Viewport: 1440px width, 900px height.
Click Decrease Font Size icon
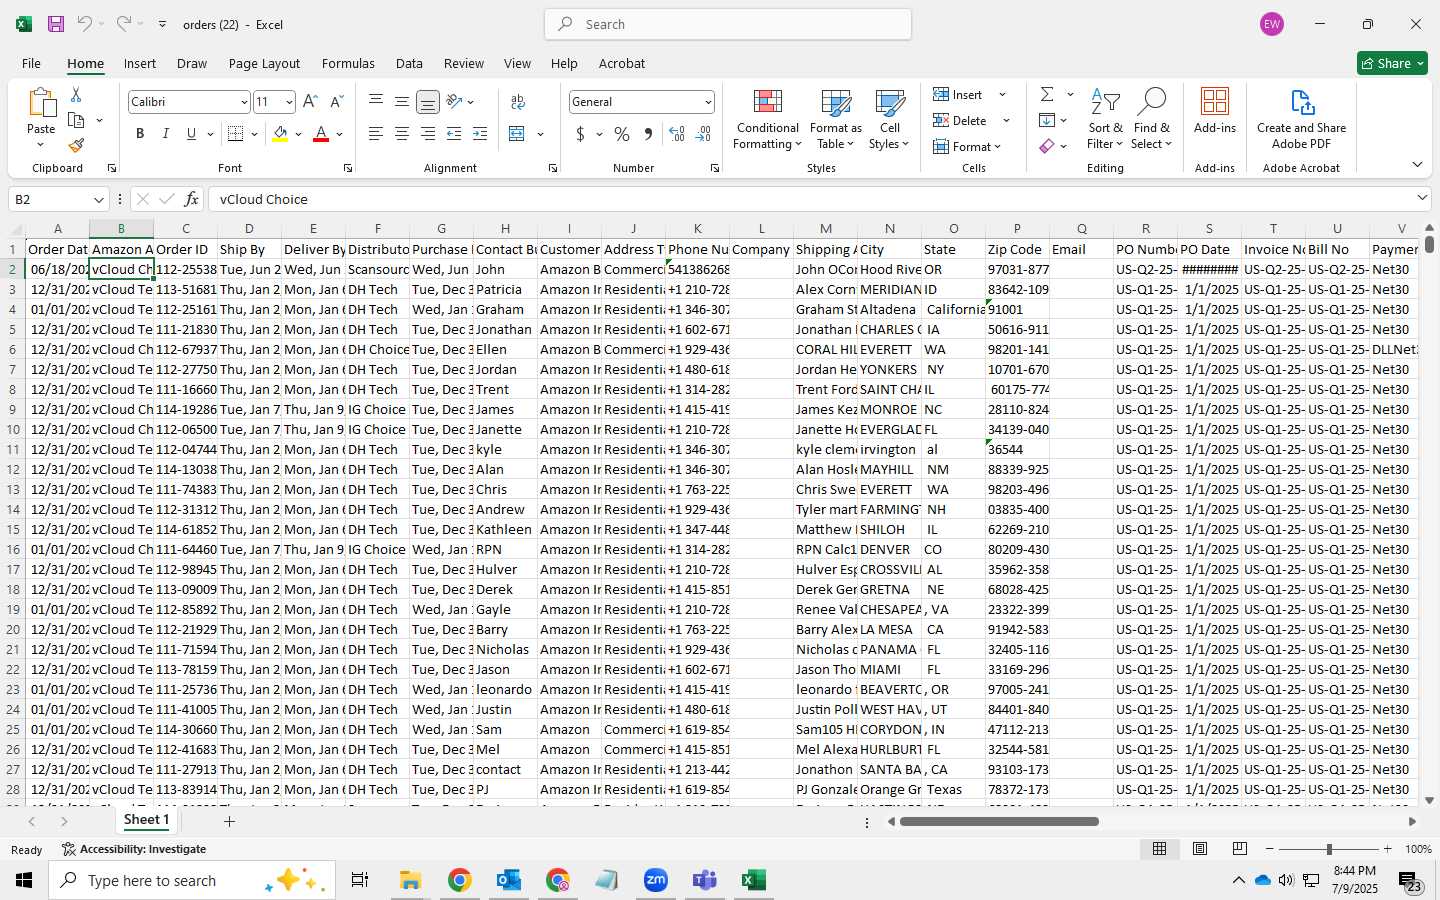(336, 102)
